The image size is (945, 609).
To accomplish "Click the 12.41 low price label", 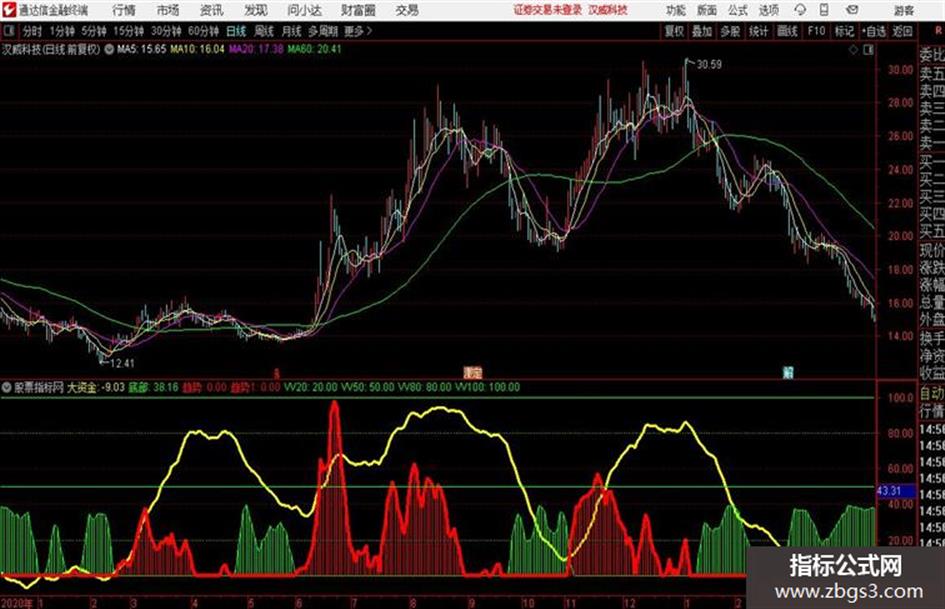I will (122, 363).
